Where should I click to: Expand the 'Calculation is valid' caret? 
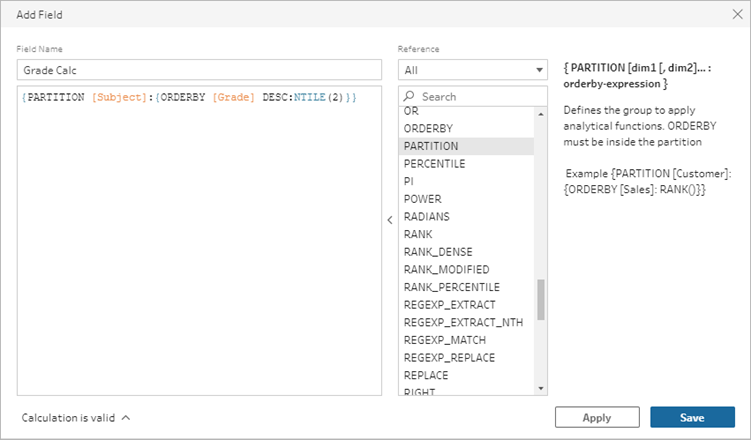(126, 417)
